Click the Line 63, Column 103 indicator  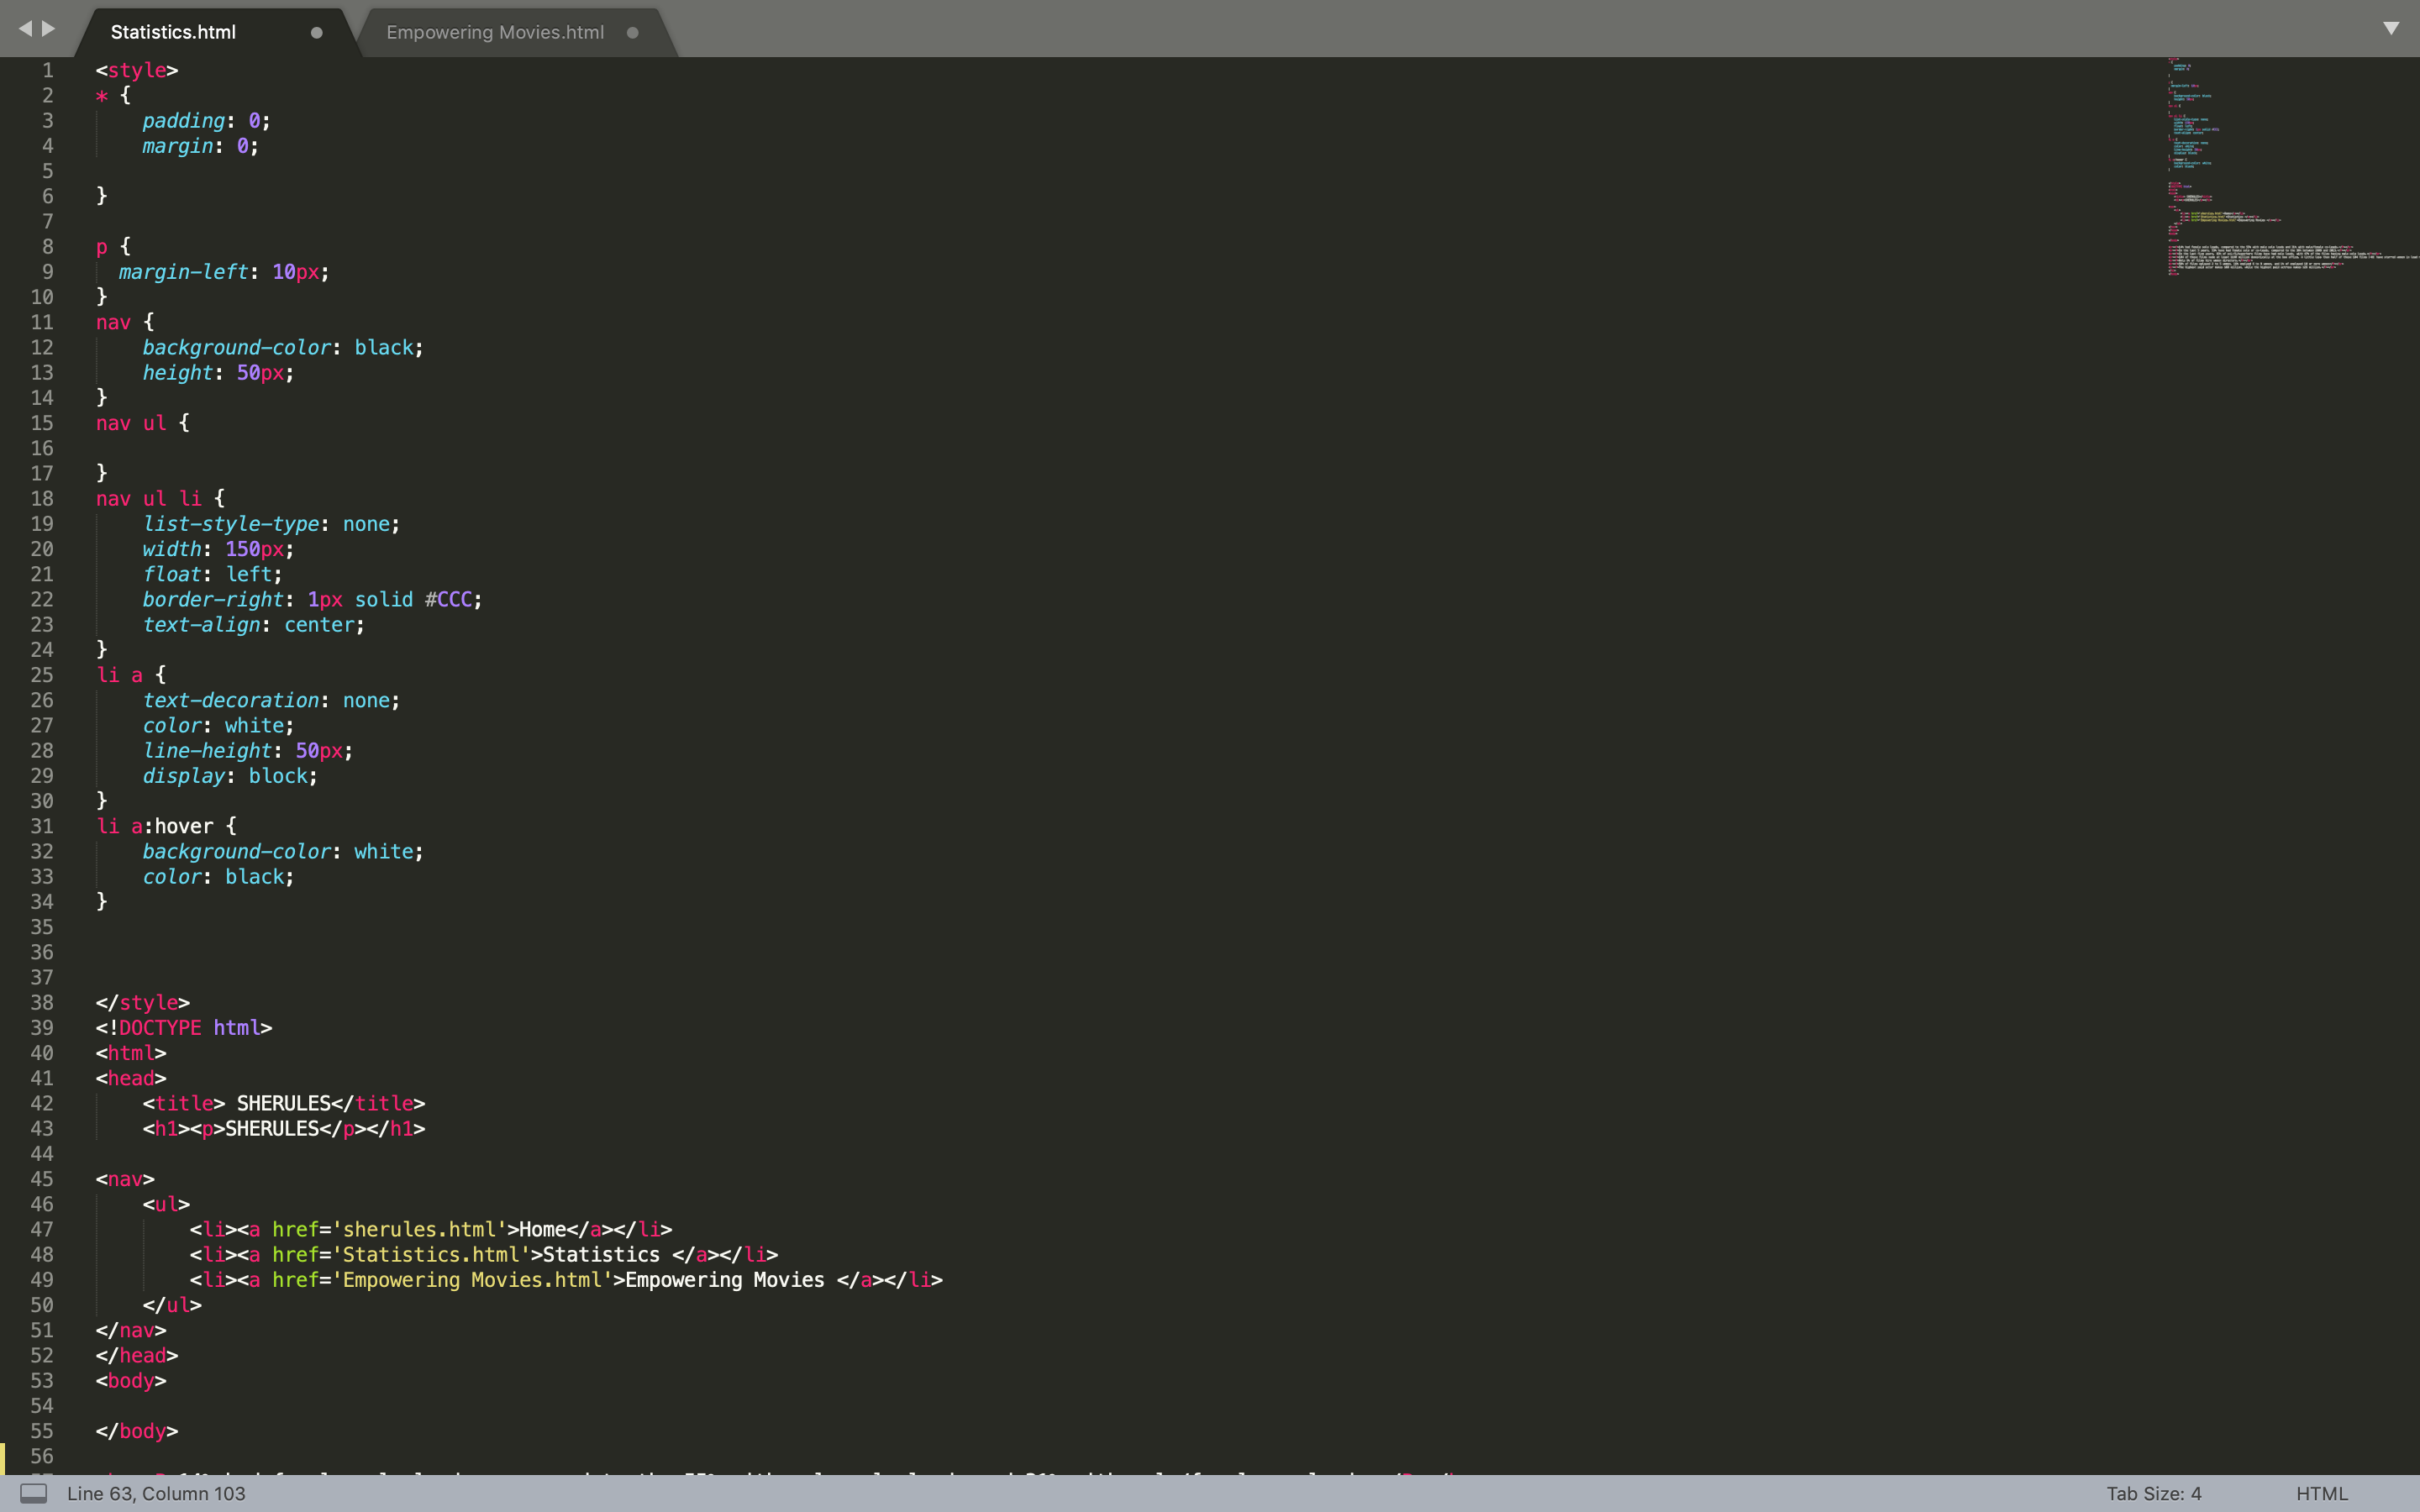pyautogui.click(x=156, y=1493)
